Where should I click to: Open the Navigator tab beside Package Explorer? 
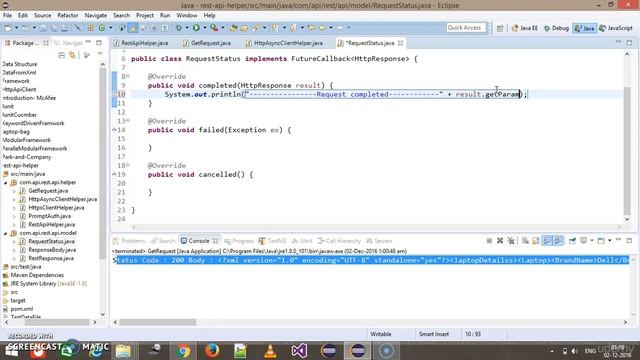click(69, 43)
